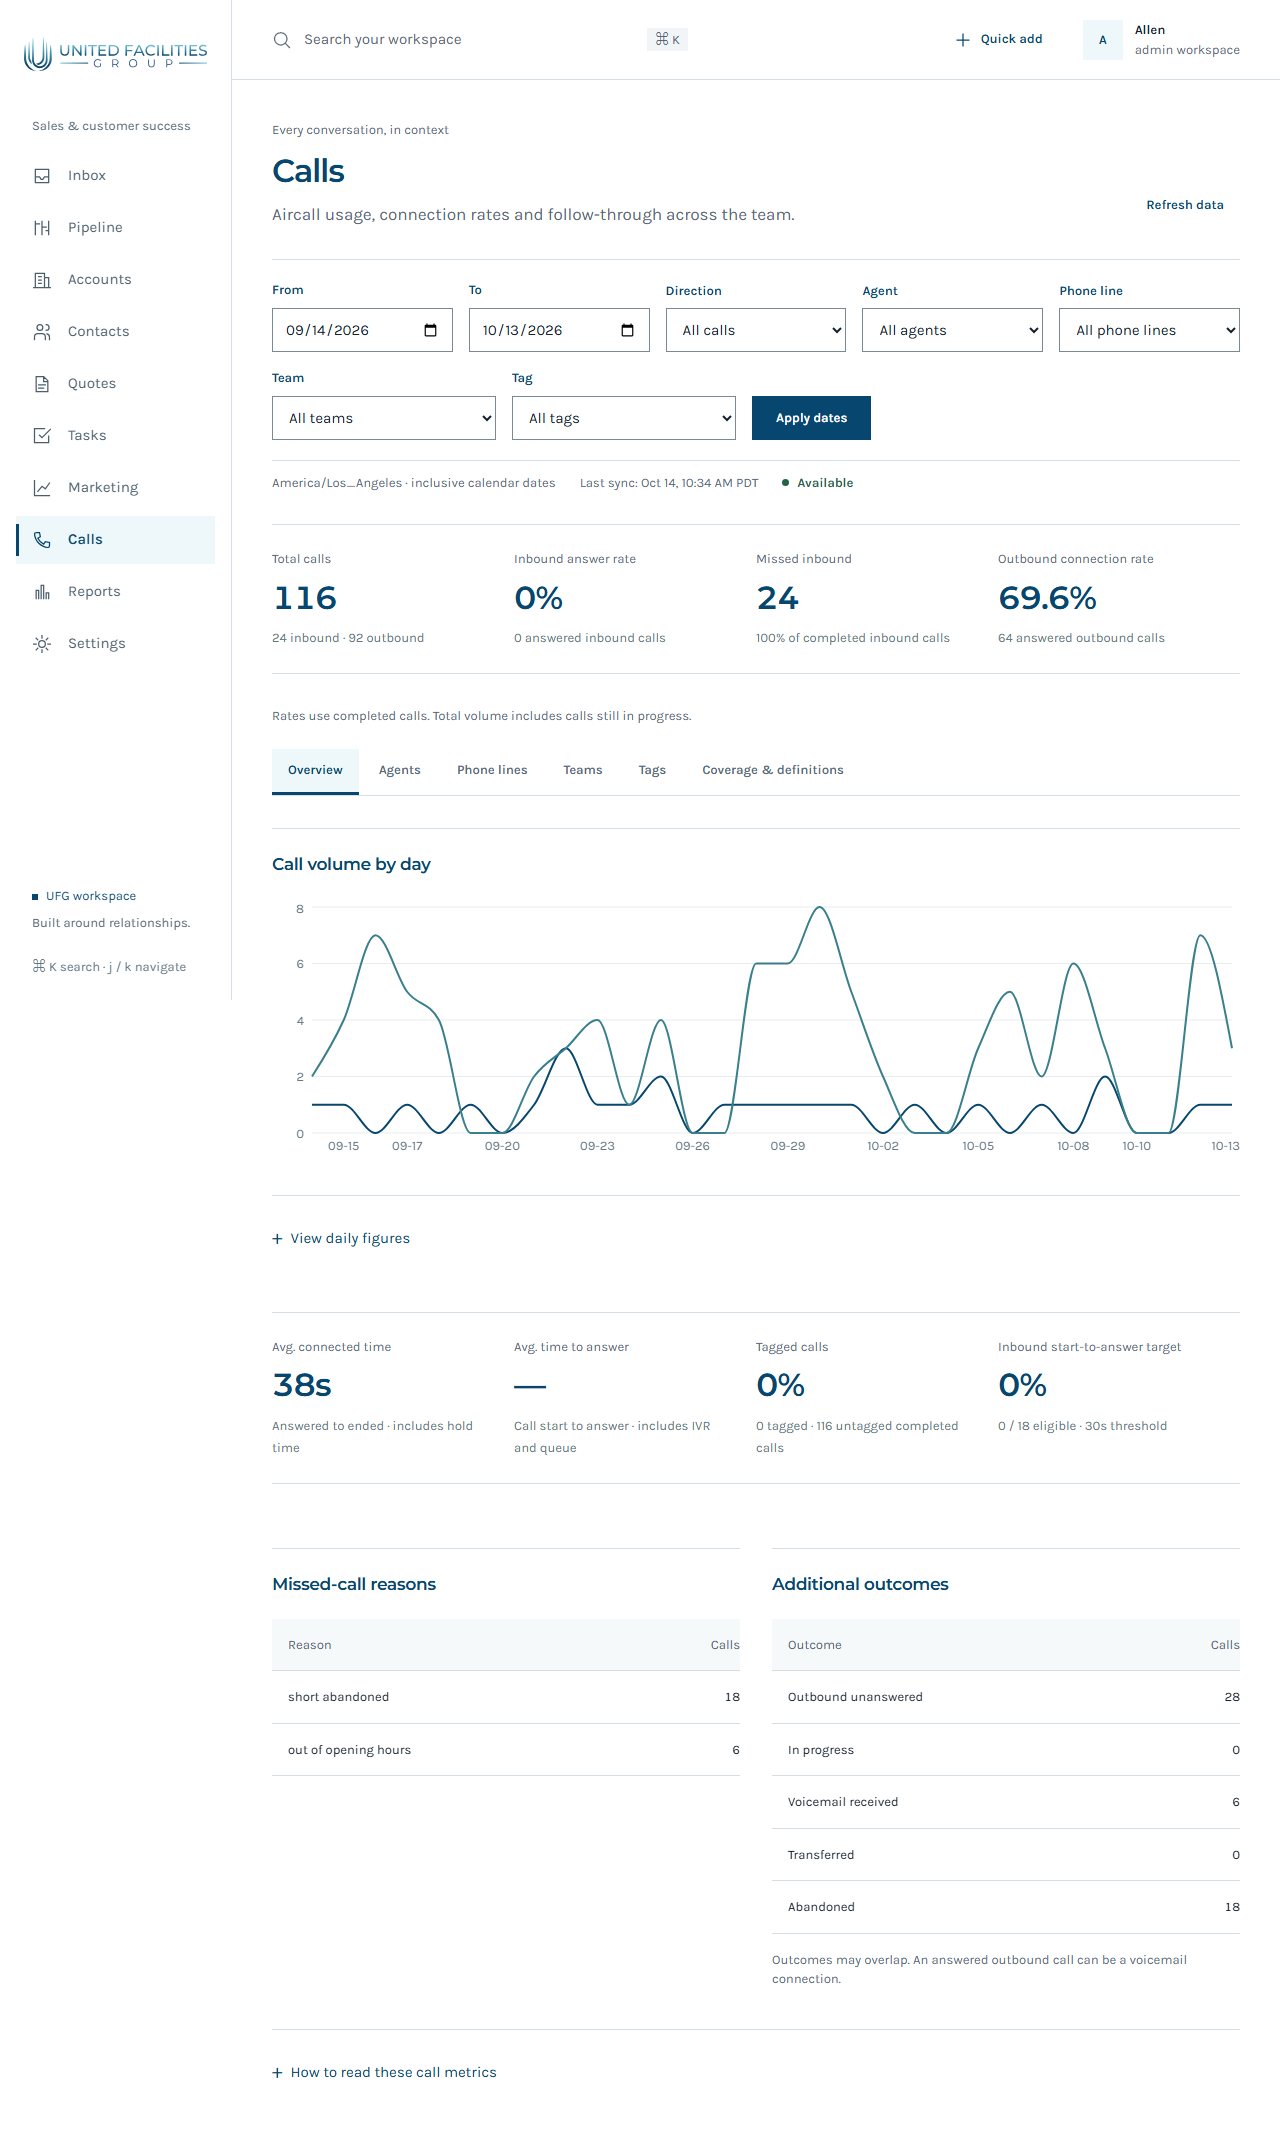Switch to the Phone lines tab
This screenshot has width=1280, height=2154.
point(492,771)
